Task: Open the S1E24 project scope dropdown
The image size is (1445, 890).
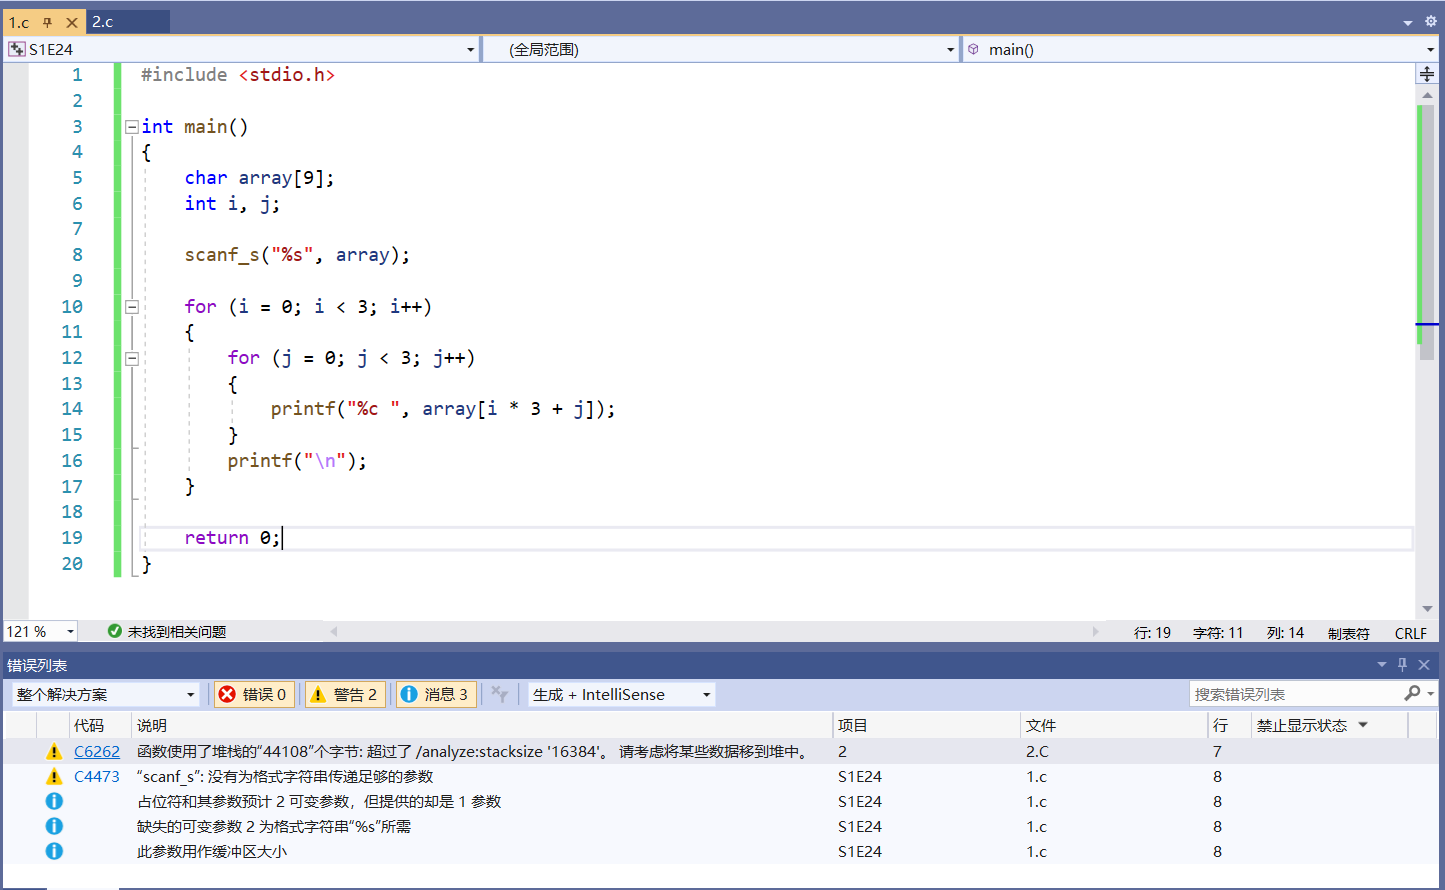Action: tap(241, 49)
